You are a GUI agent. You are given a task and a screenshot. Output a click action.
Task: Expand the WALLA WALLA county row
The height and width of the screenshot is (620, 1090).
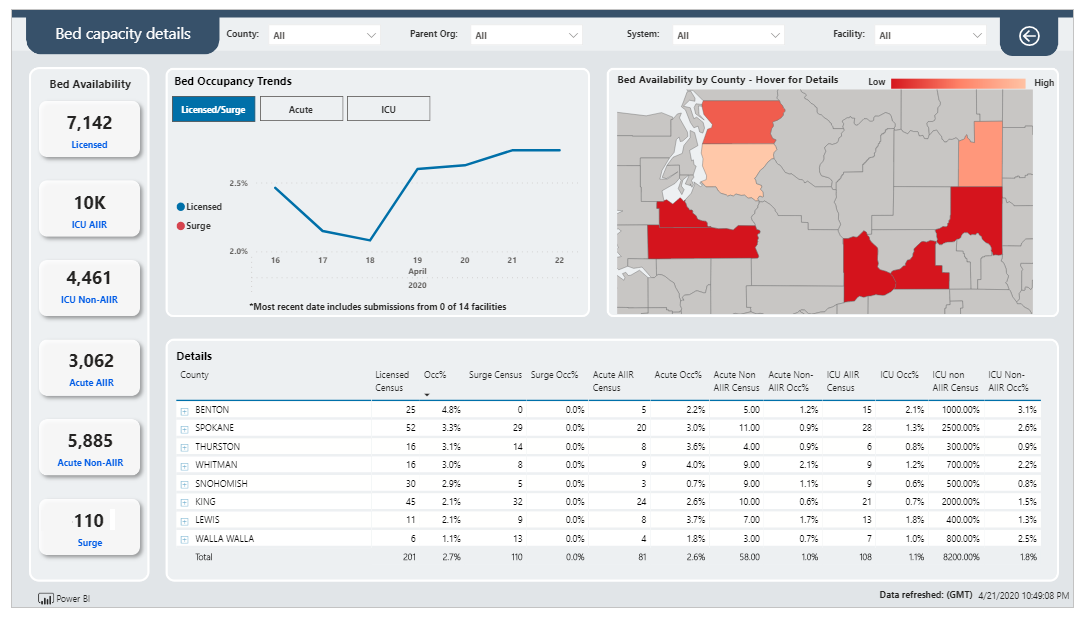pyautogui.click(x=184, y=539)
